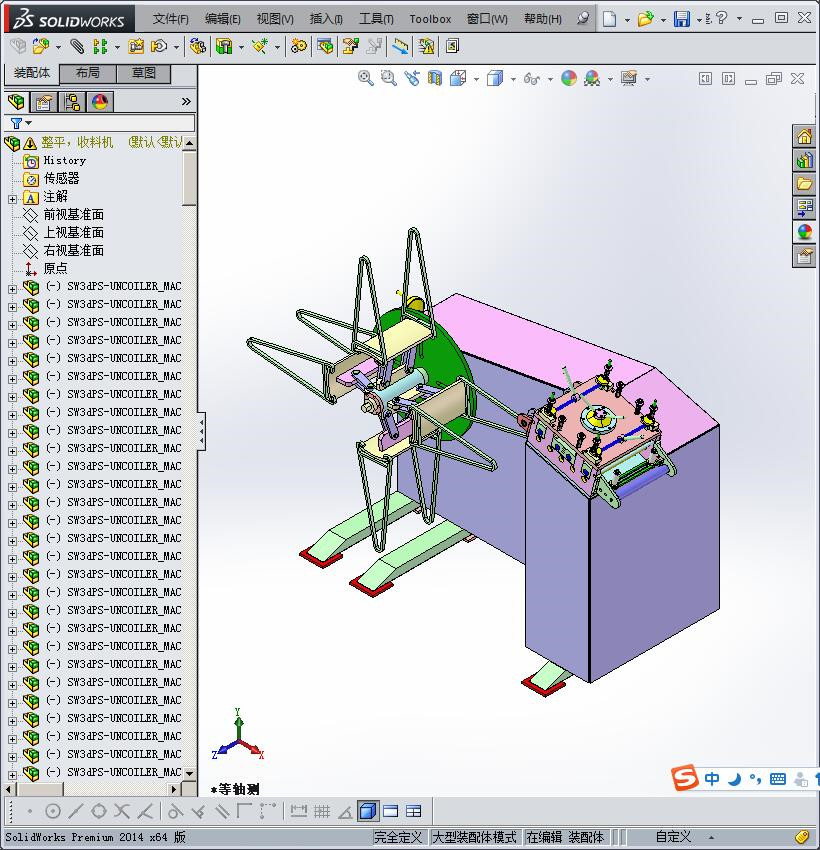Switch to the 布局 tab
Image resolution: width=820 pixels, height=850 pixels.
coord(88,73)
